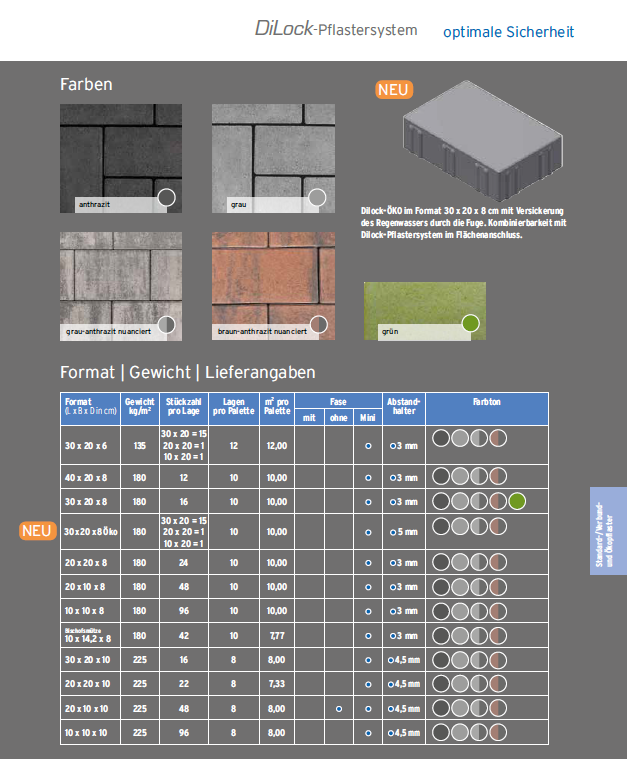This screenshot has height=759, width=627.
Task: Click the optimale Sicherheit heading
Action: coord(508,32)
